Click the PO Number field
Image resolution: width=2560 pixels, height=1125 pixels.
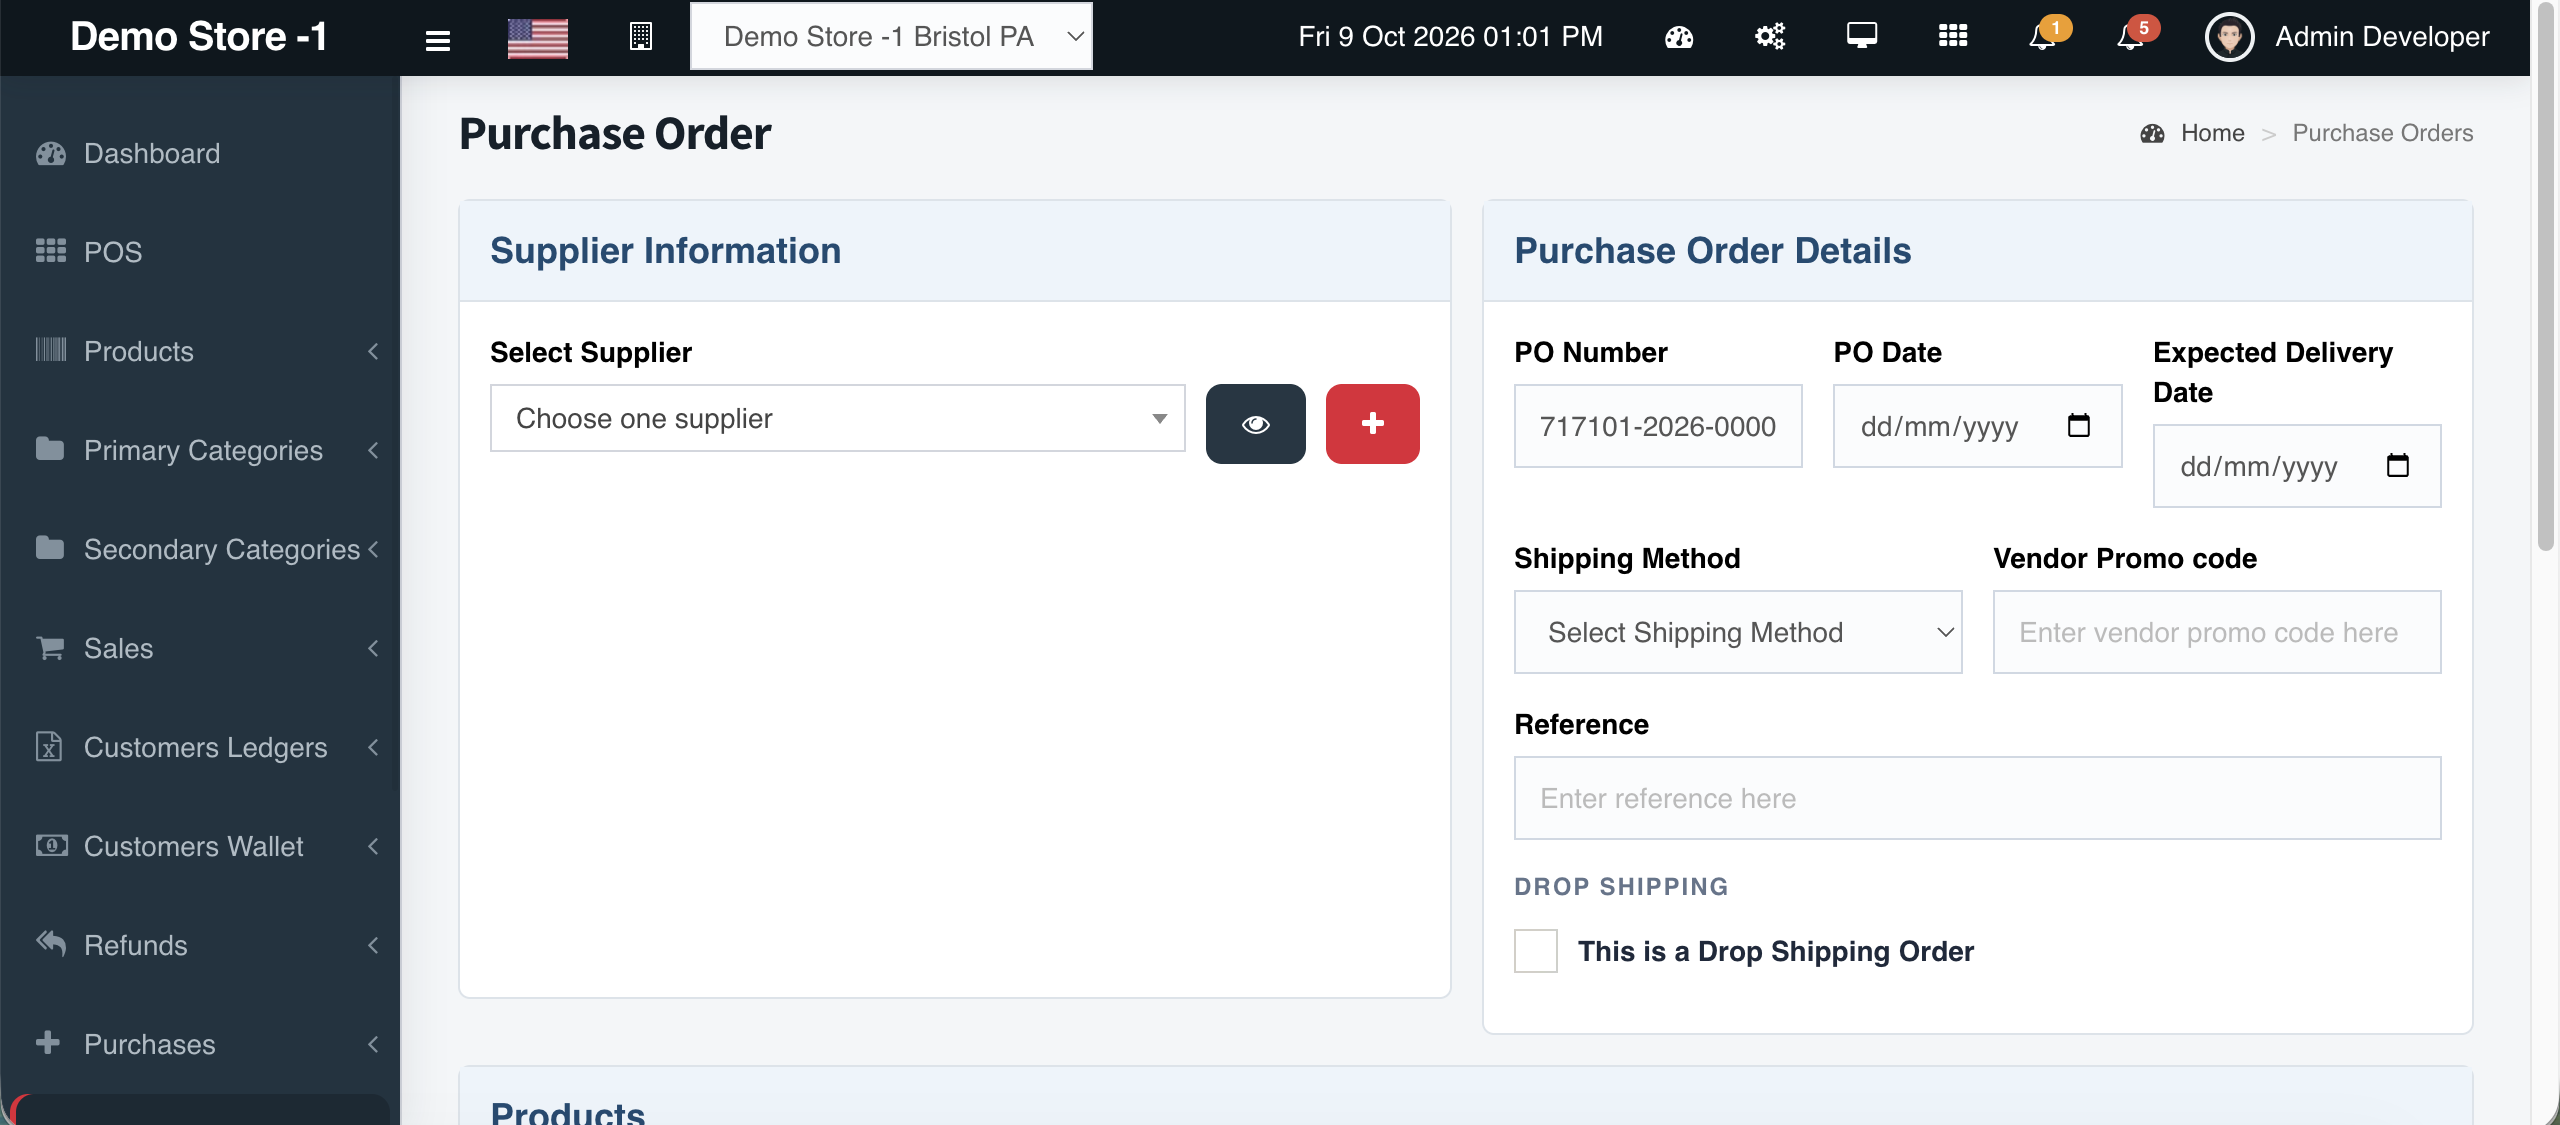coord(1658,426)
